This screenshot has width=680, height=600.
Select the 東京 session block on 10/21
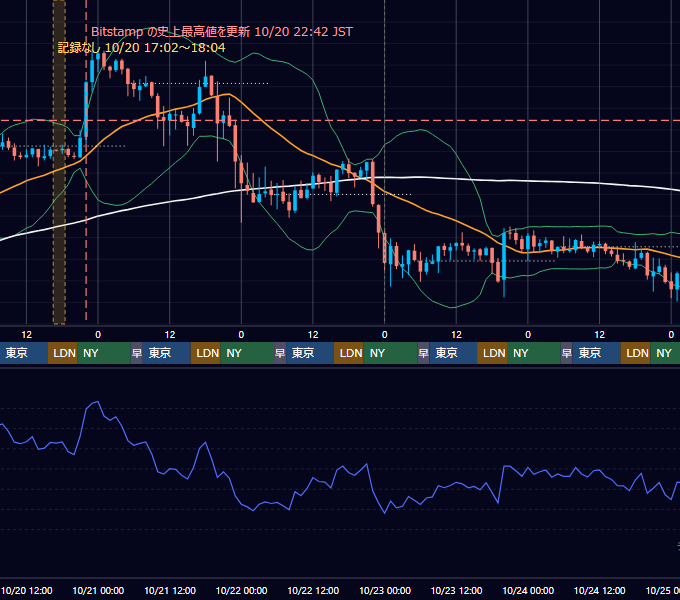(x=167, y=353)
